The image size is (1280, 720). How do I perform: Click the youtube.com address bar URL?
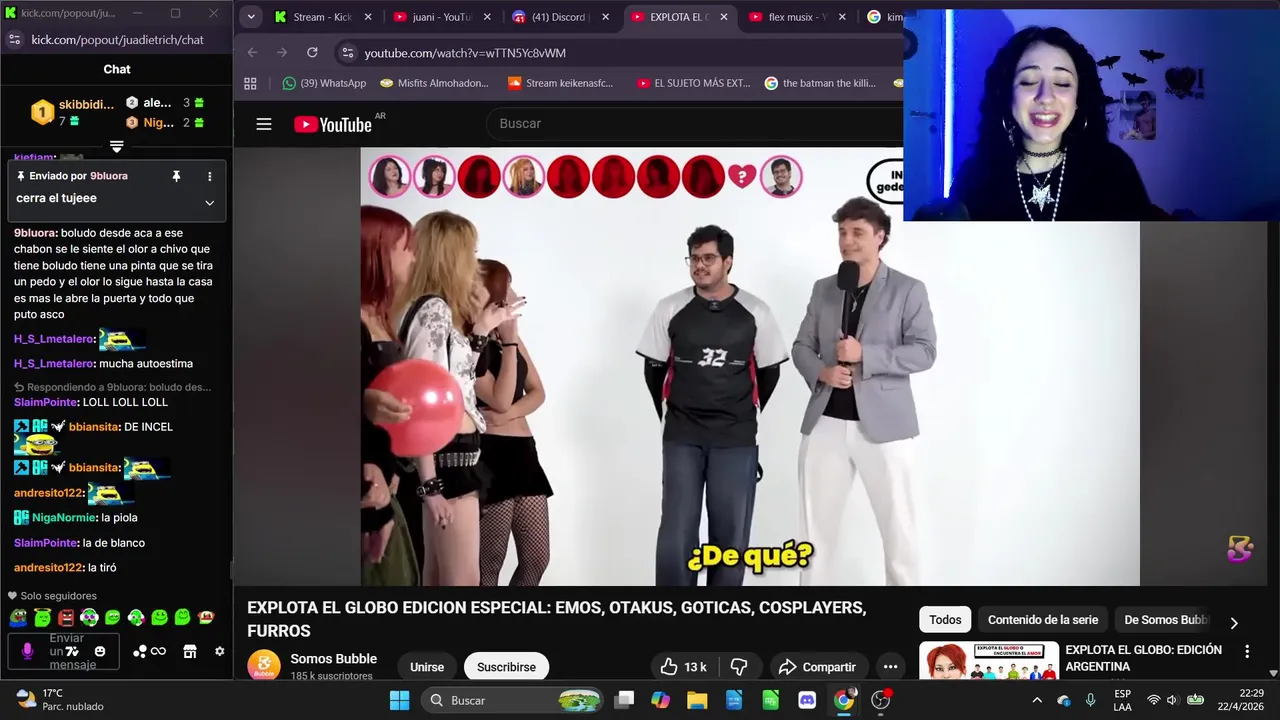[x=465, y=53]
